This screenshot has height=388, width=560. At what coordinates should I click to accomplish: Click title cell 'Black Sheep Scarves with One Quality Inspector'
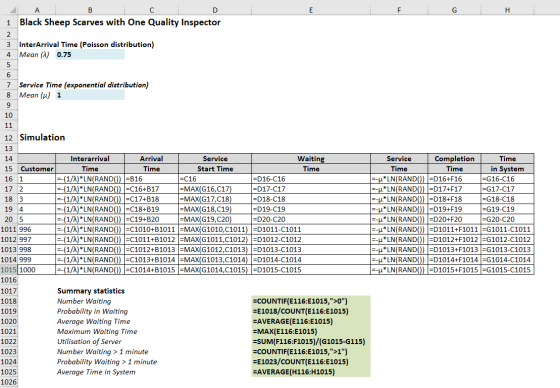[120, 22]
